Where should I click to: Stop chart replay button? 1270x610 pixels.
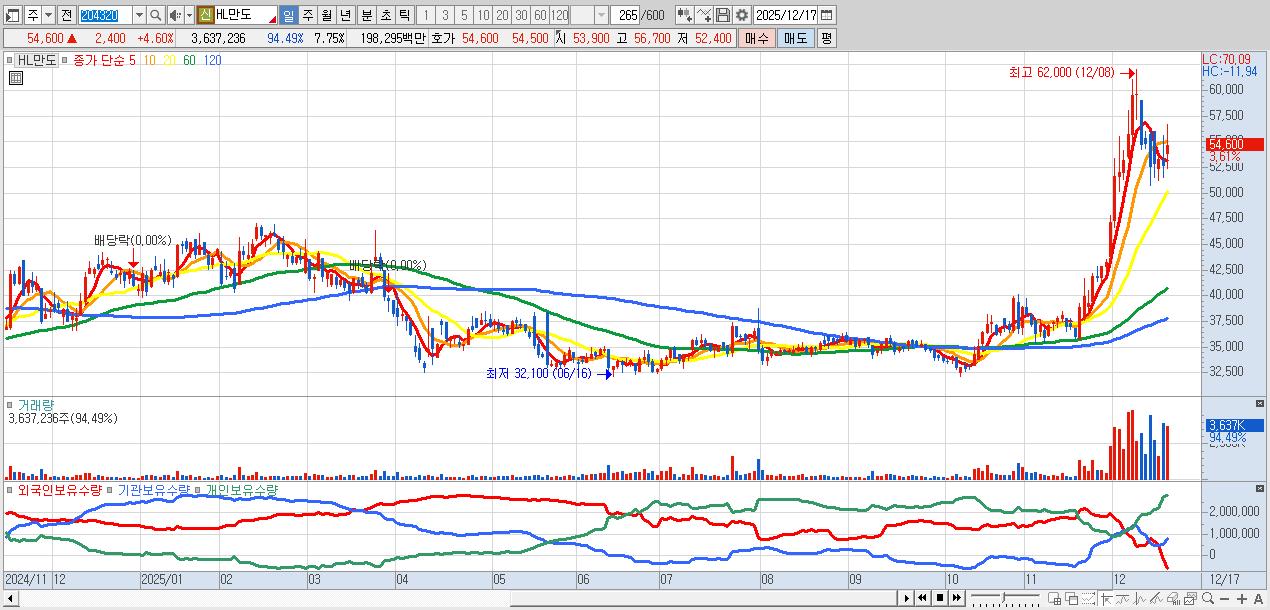tap(940, 598)
